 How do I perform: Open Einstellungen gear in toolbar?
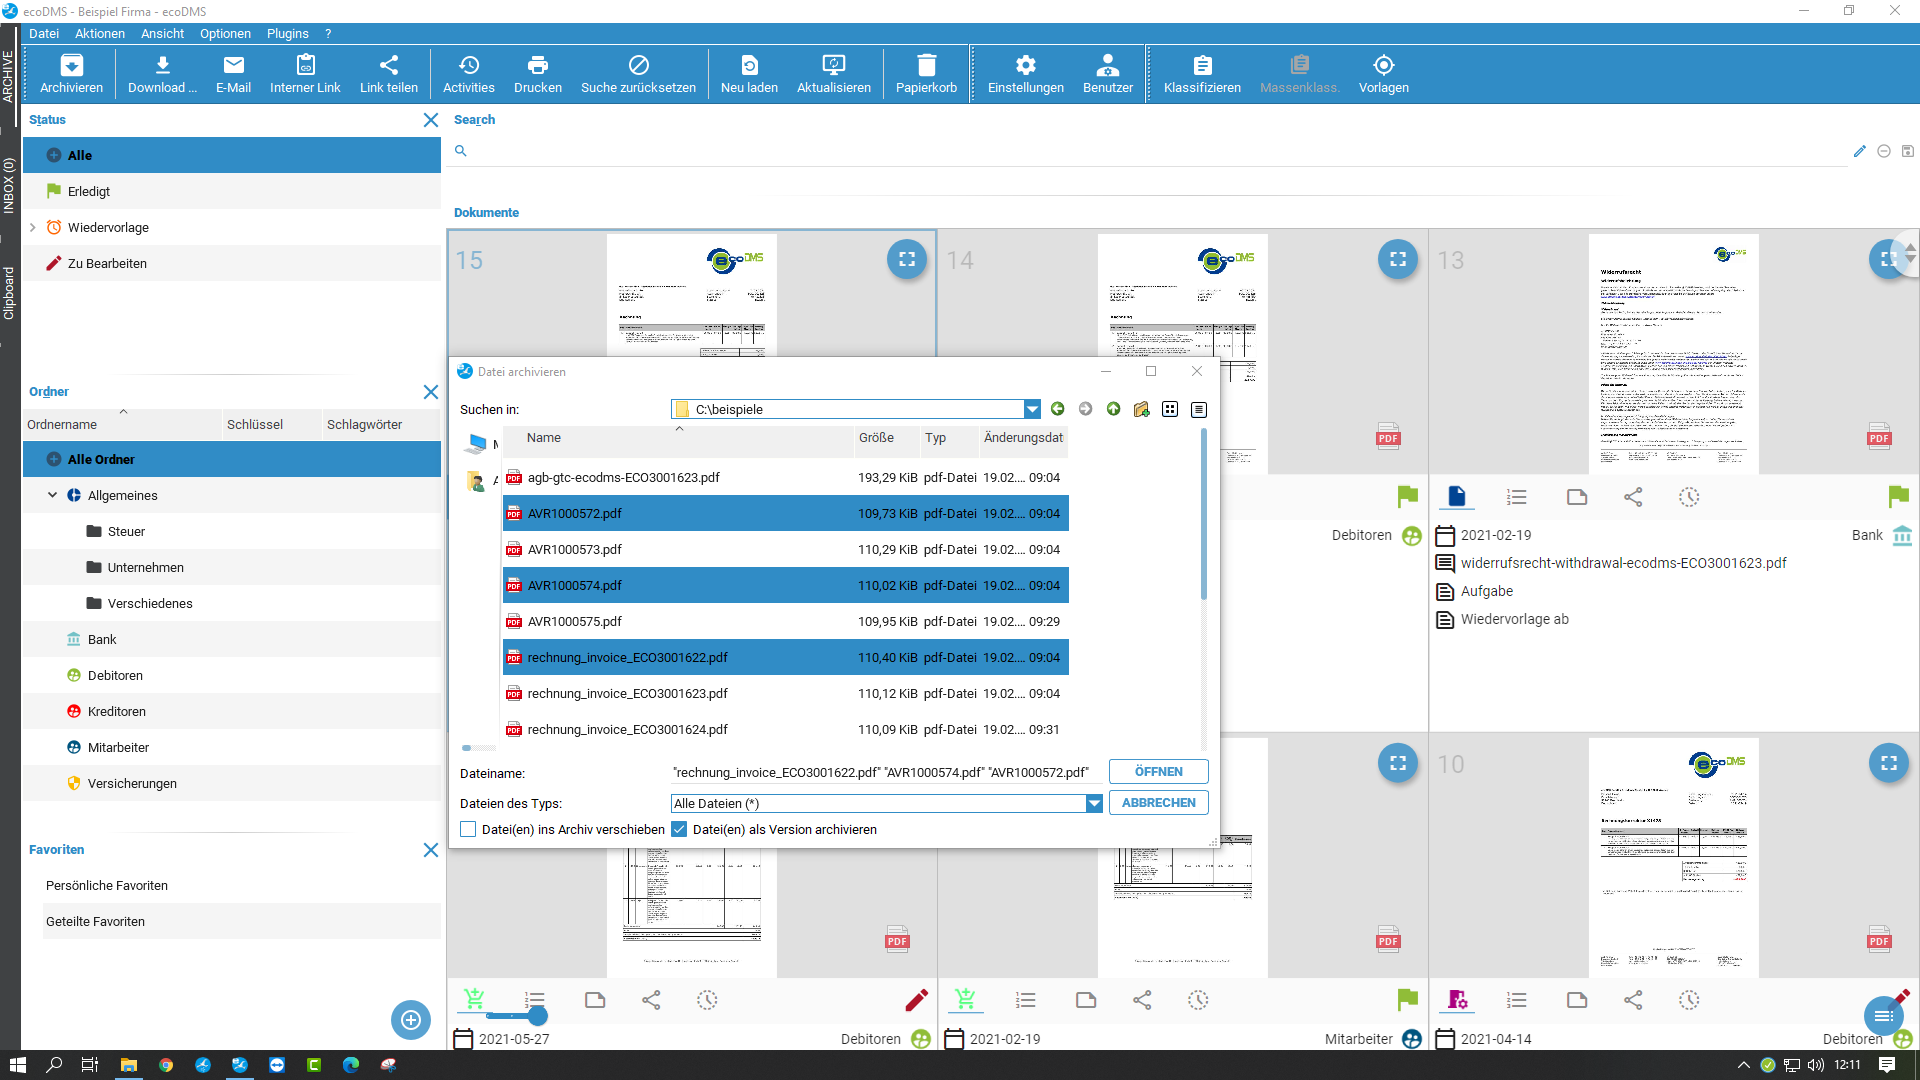pyautogui.click(x=1025, y=74)
